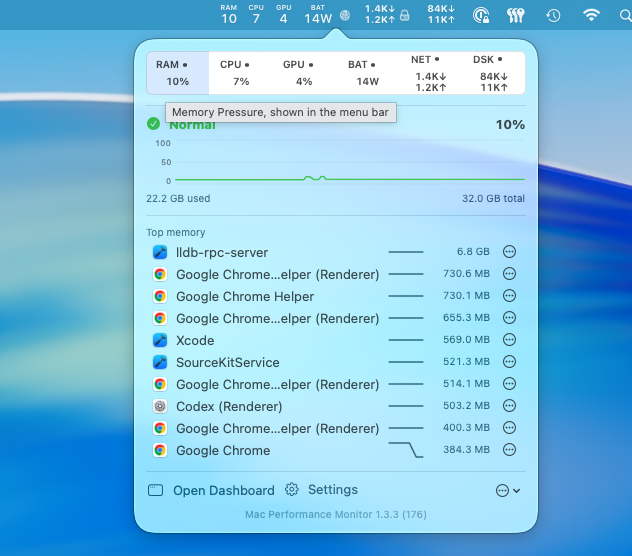Click the SourceKitService hammer icon

(x=160, y=362)
